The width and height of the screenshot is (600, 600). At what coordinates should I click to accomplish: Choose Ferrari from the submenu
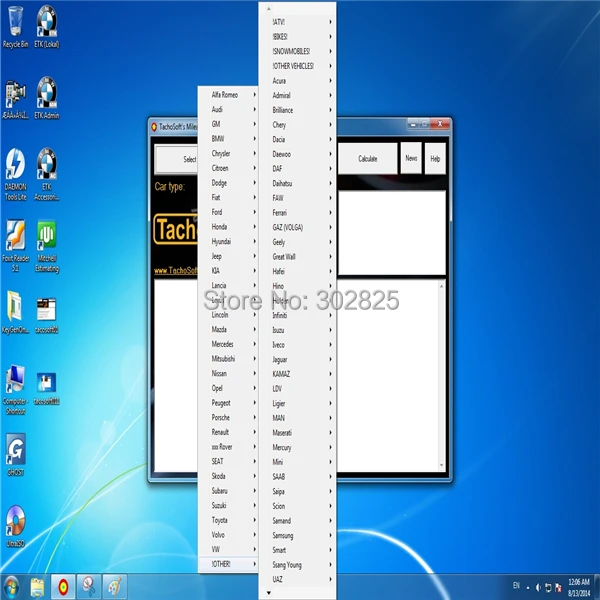(297, 213)
